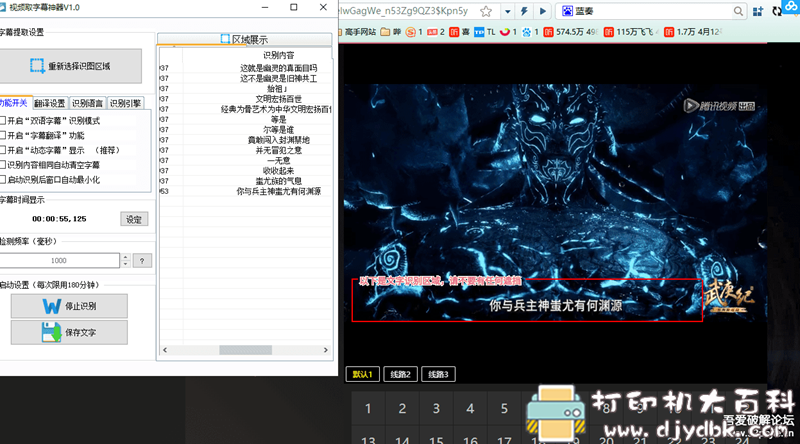This screenshot has width=800, height=444.
Task: Select episode 5 in the episode grid
Action: click(x=504, y=408)
